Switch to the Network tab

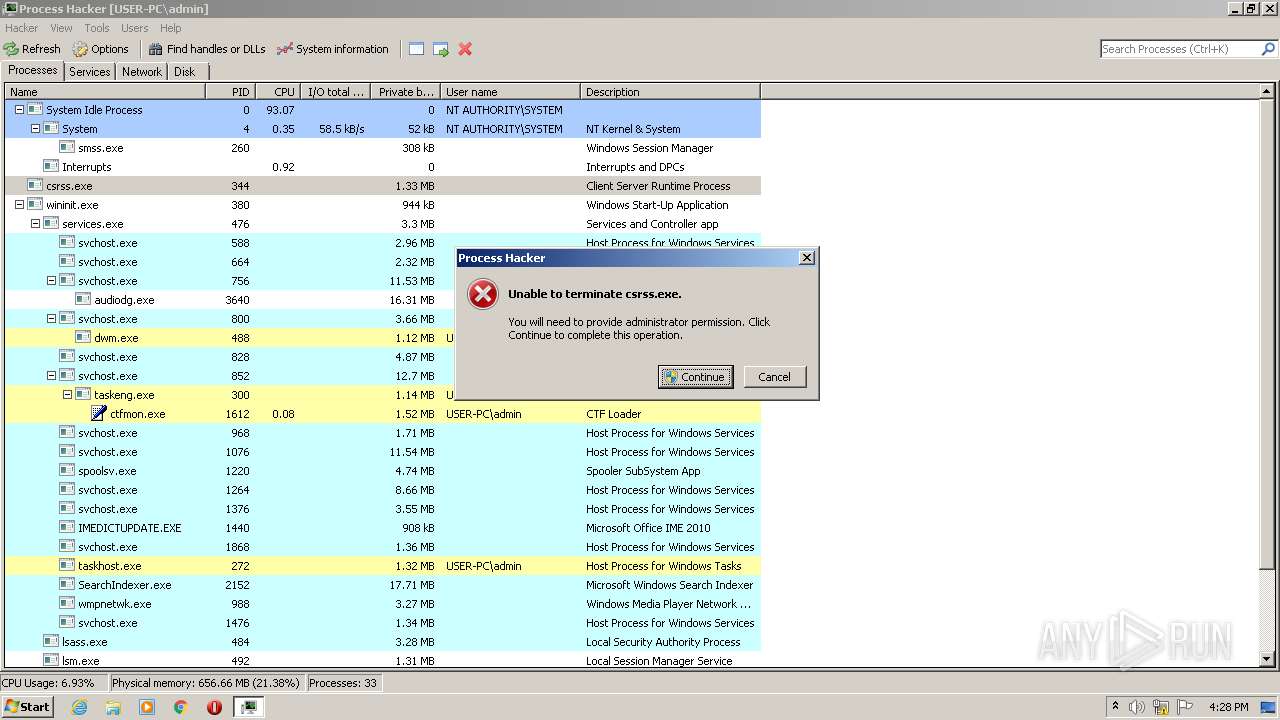click(142, 72)
